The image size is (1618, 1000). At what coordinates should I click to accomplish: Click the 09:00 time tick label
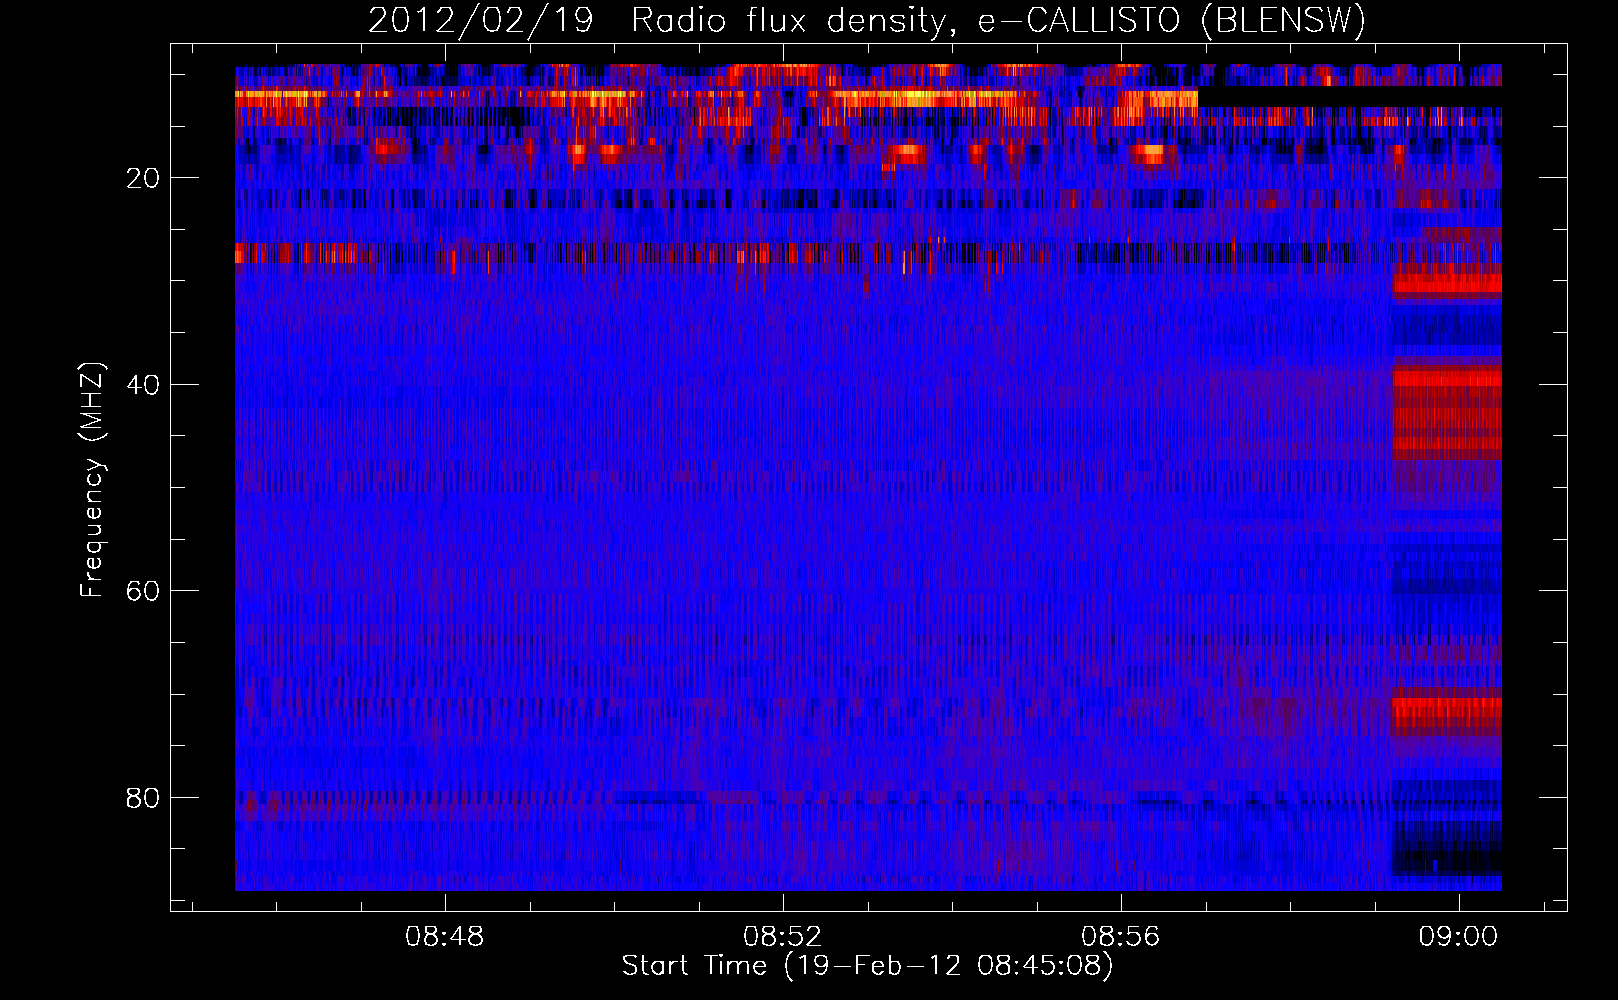coord(1459,936)
